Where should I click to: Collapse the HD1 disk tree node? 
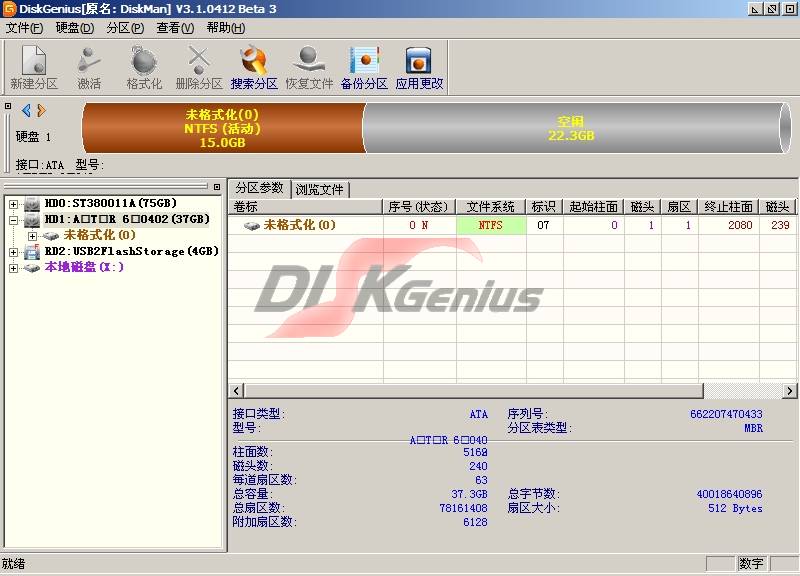pyautogui.click(x=14, y=220)
